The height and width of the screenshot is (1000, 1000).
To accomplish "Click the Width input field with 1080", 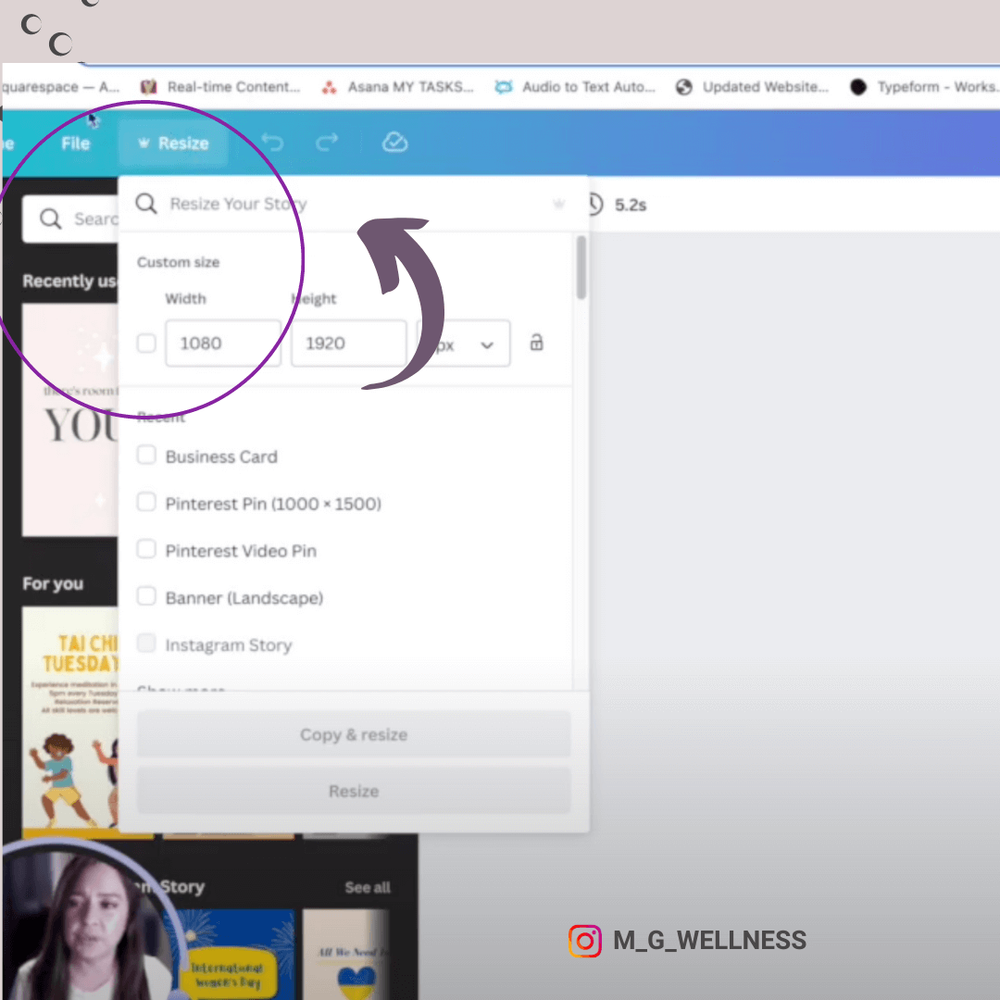I will pyautogui.click(x=223, y=343).
